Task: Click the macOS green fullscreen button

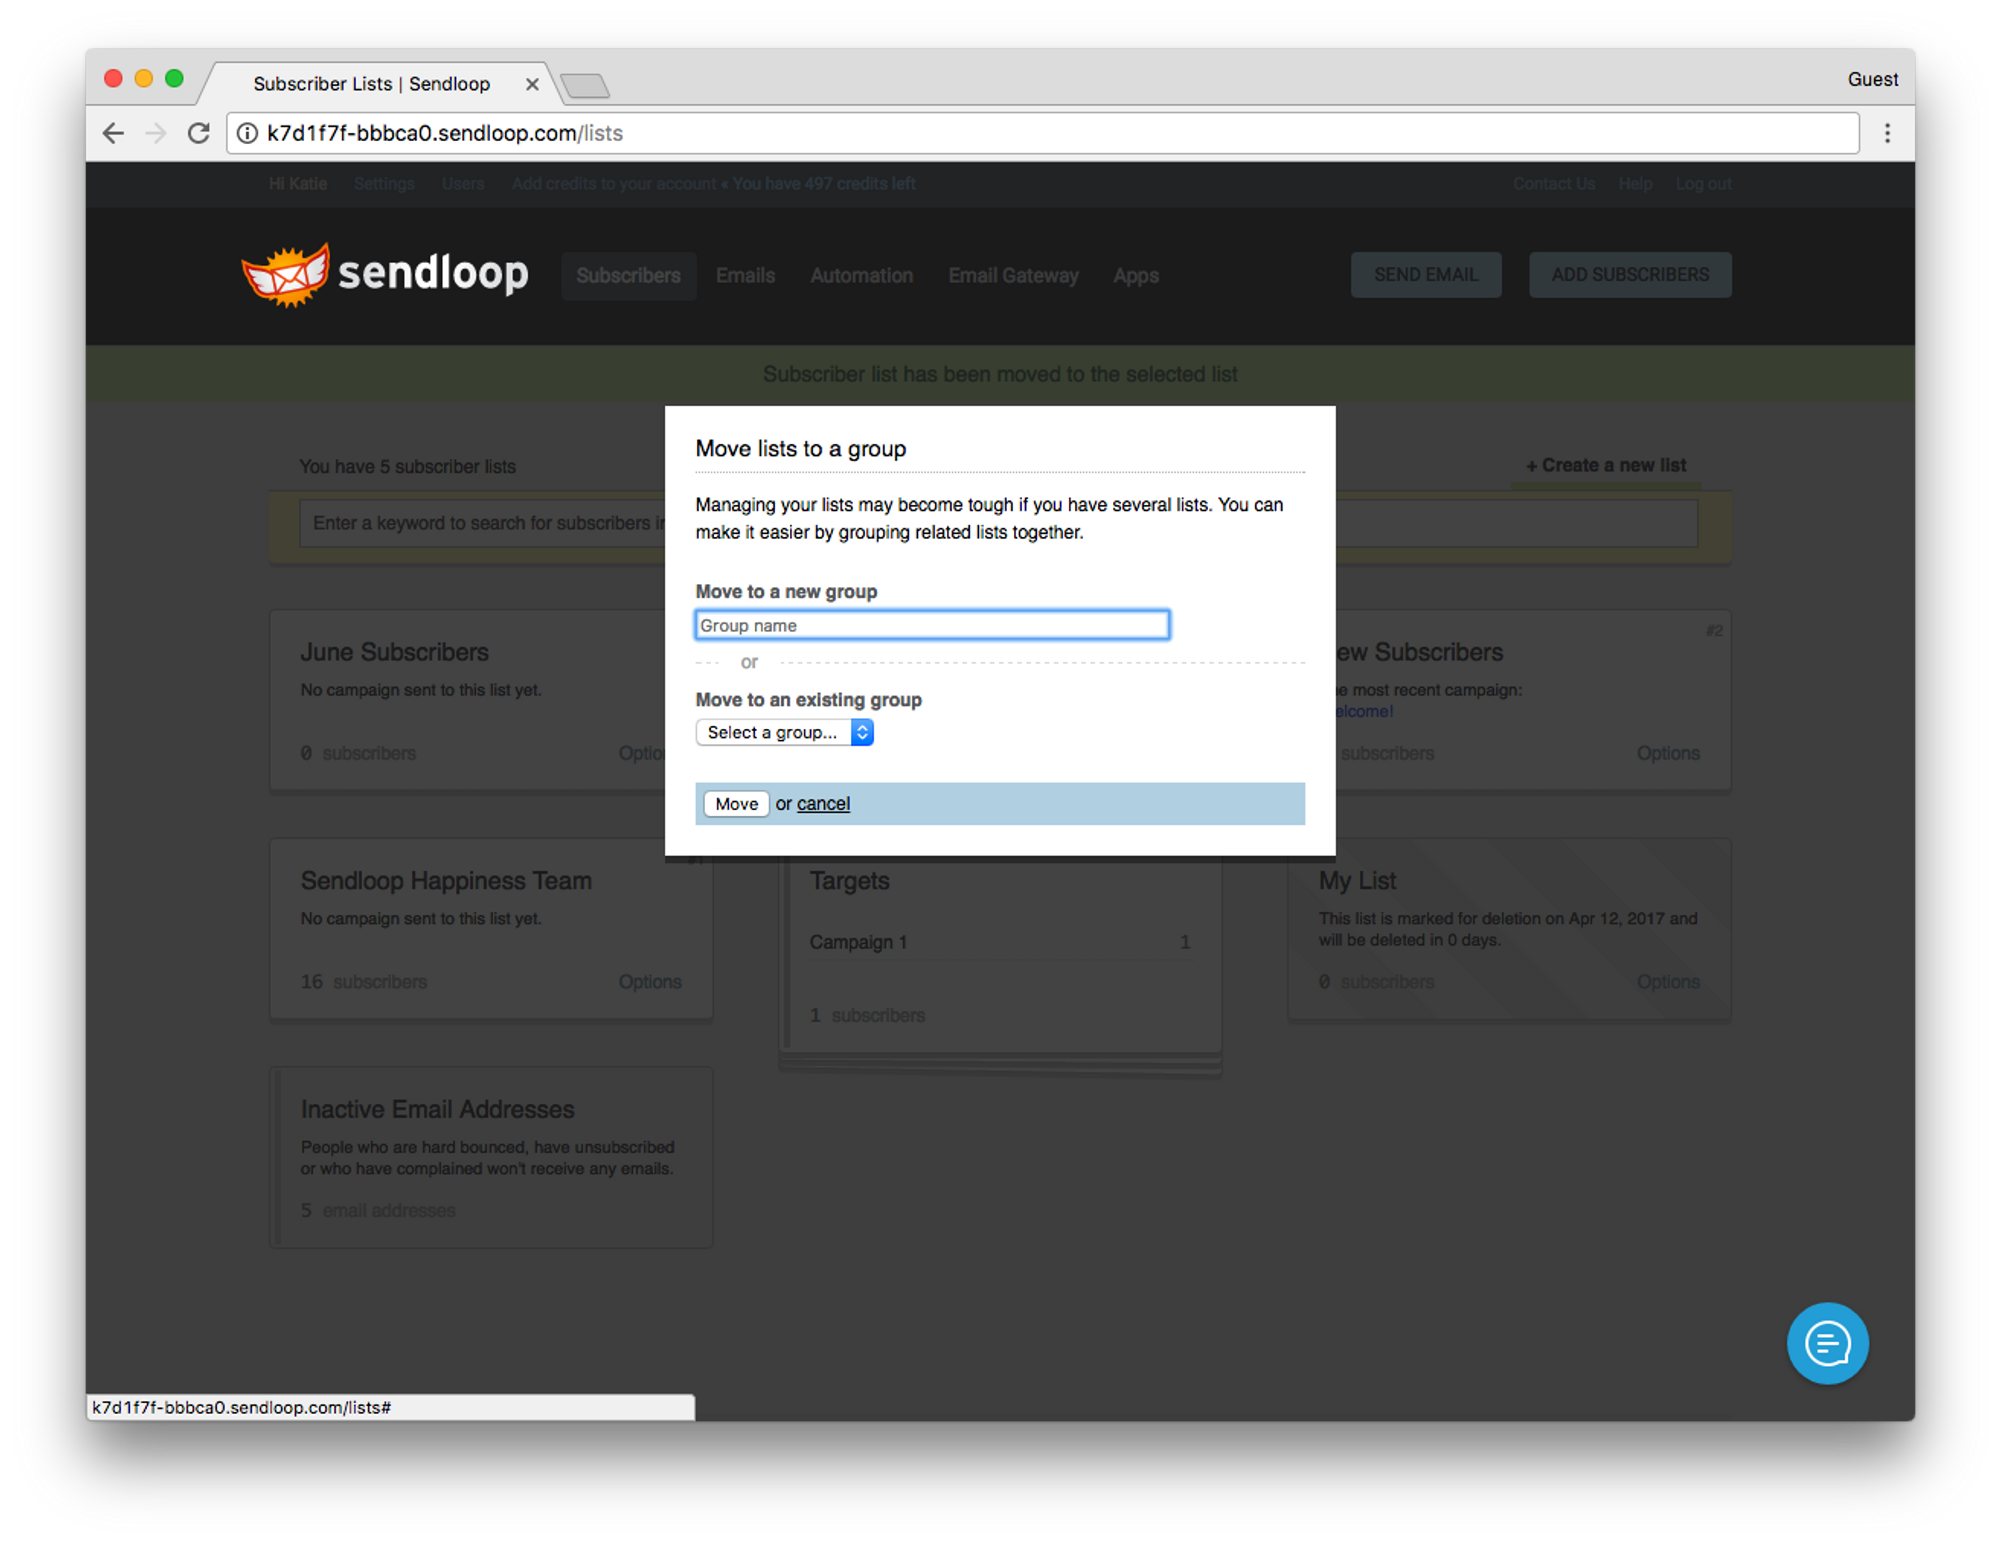Action: tap(174, 79)
